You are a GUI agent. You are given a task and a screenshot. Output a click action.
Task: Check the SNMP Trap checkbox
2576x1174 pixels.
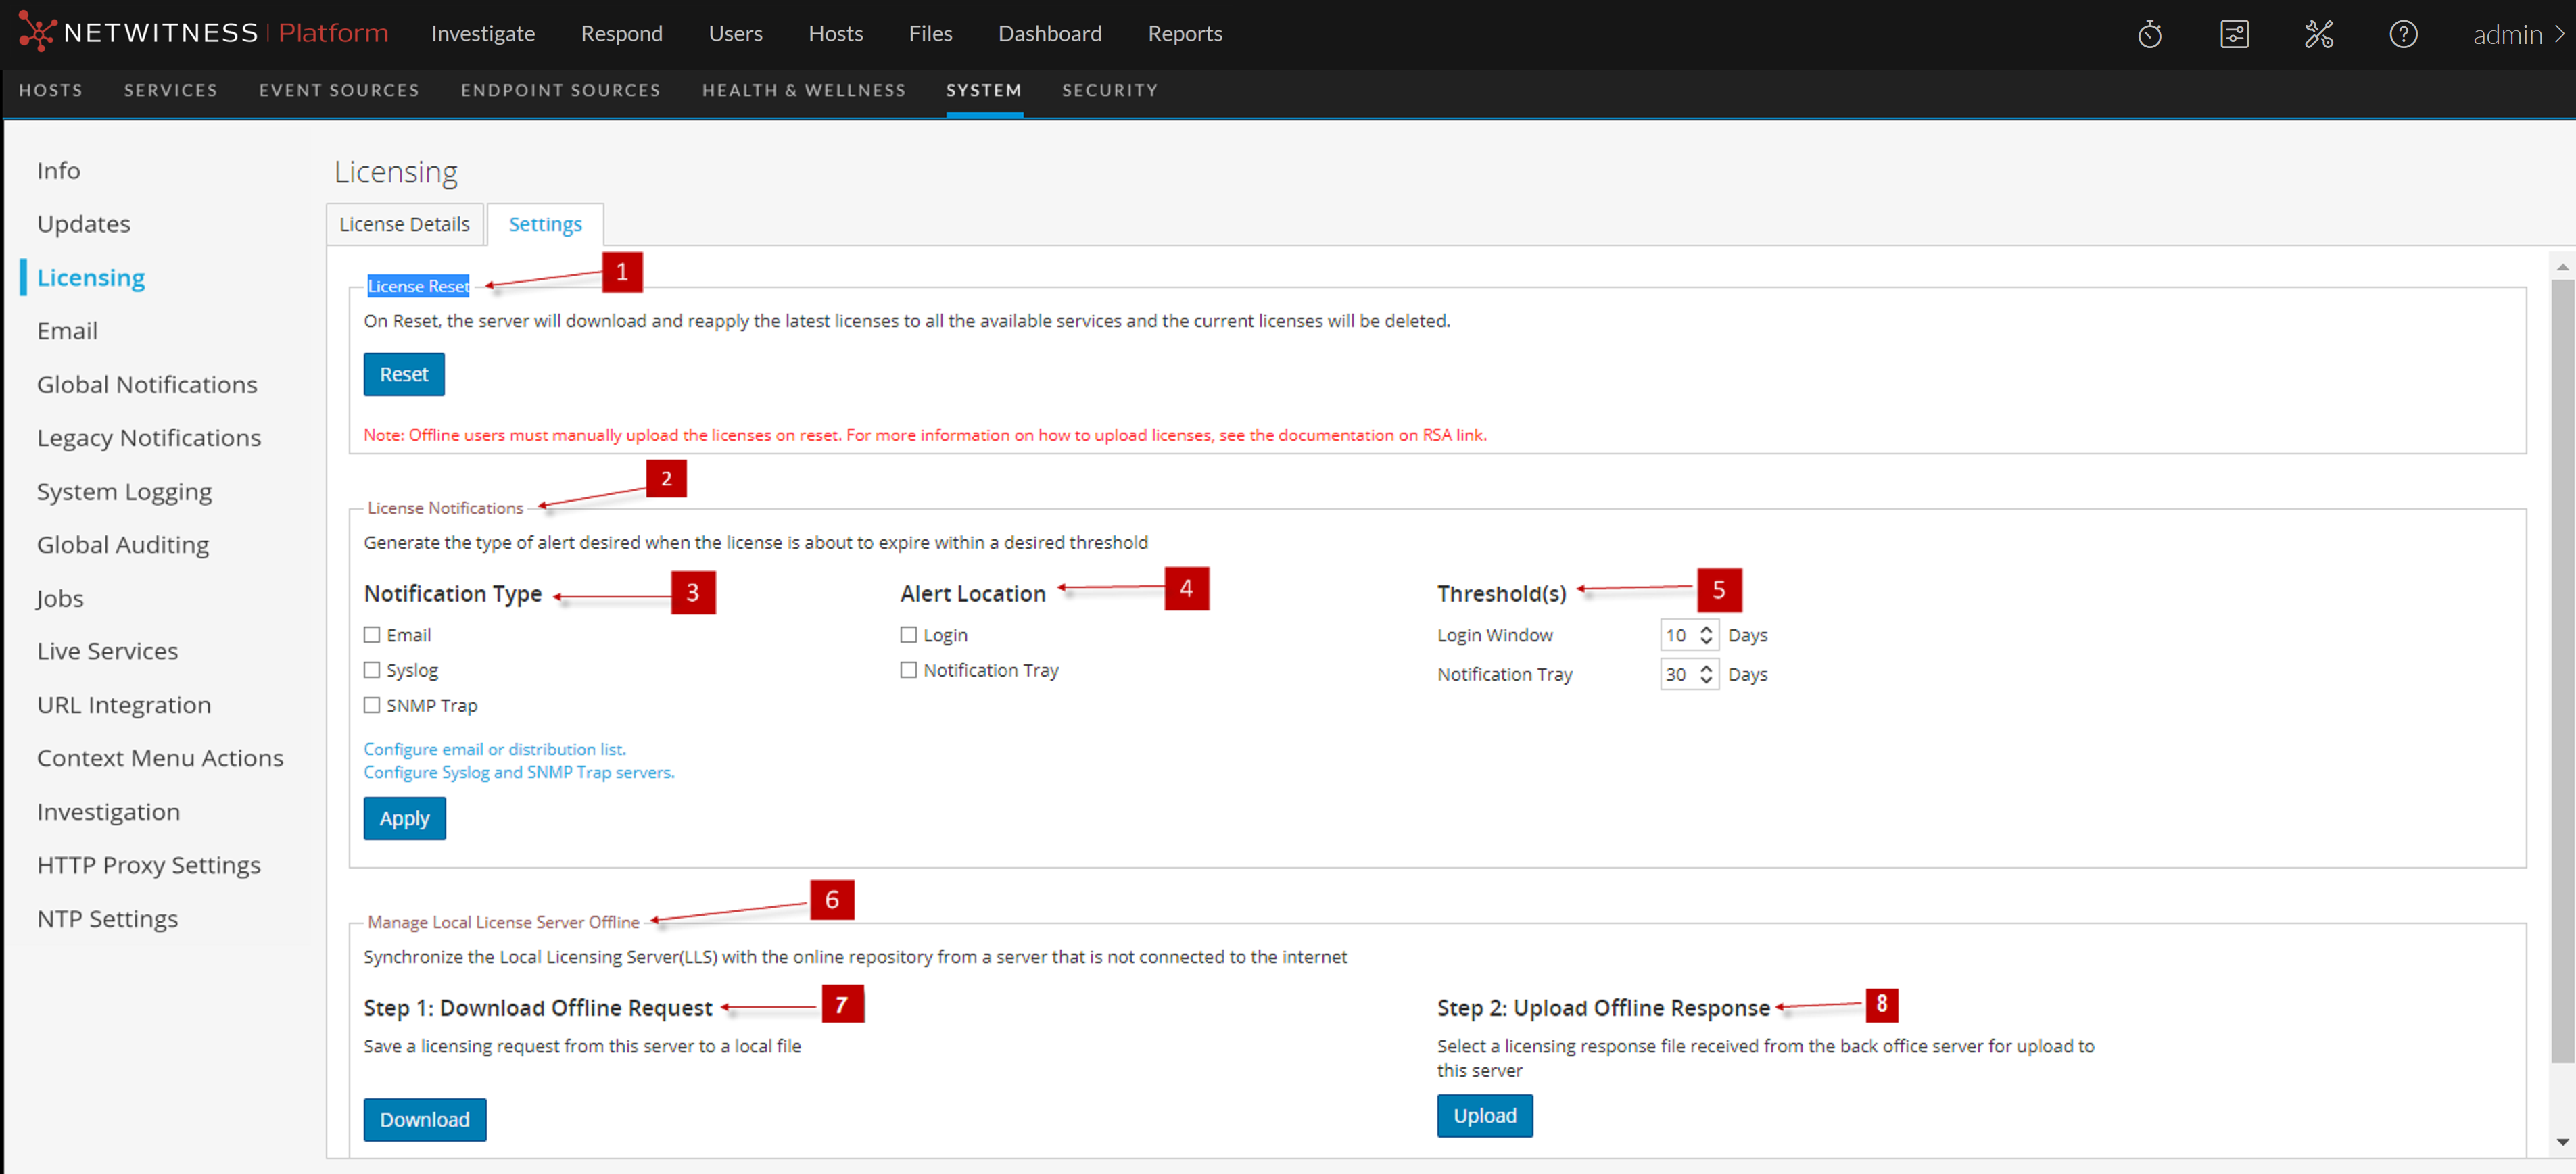coord(372,705)
